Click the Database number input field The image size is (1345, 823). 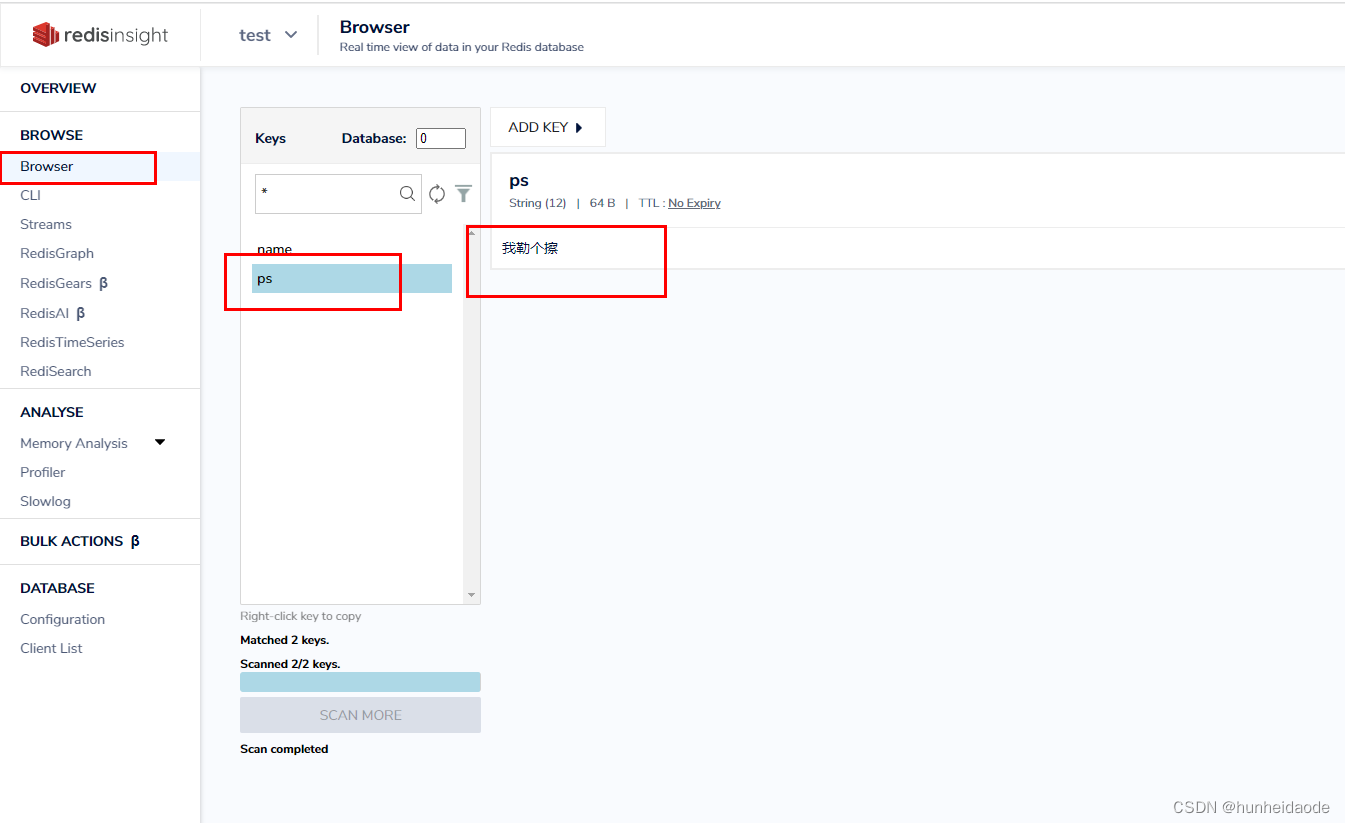click(x=441, y=138)
